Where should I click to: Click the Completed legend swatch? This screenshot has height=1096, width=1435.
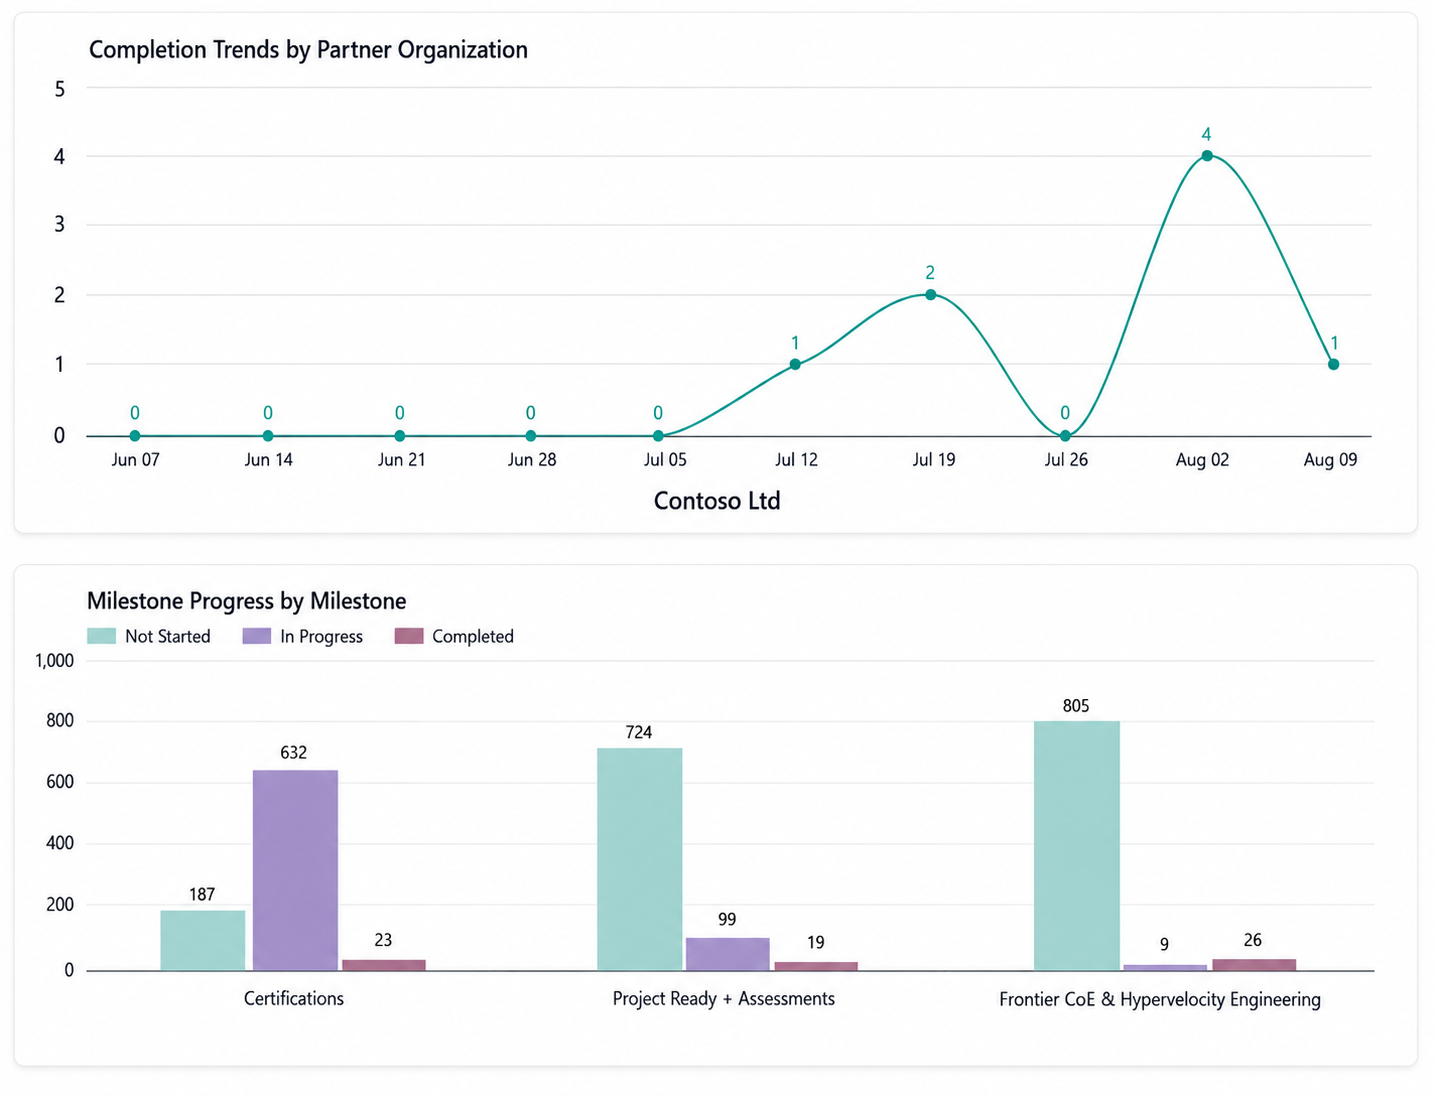coord(409,636)
